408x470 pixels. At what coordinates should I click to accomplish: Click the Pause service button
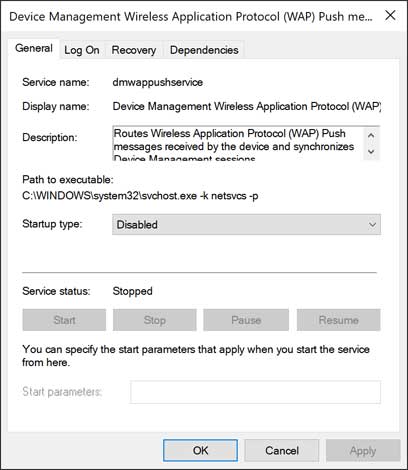246,320
